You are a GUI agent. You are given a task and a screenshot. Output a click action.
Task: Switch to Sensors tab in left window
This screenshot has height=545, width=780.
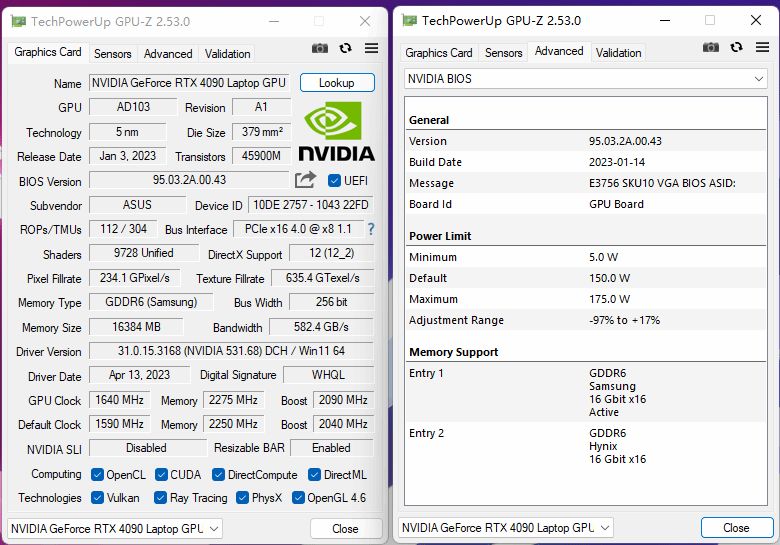(x=112, y=54)
